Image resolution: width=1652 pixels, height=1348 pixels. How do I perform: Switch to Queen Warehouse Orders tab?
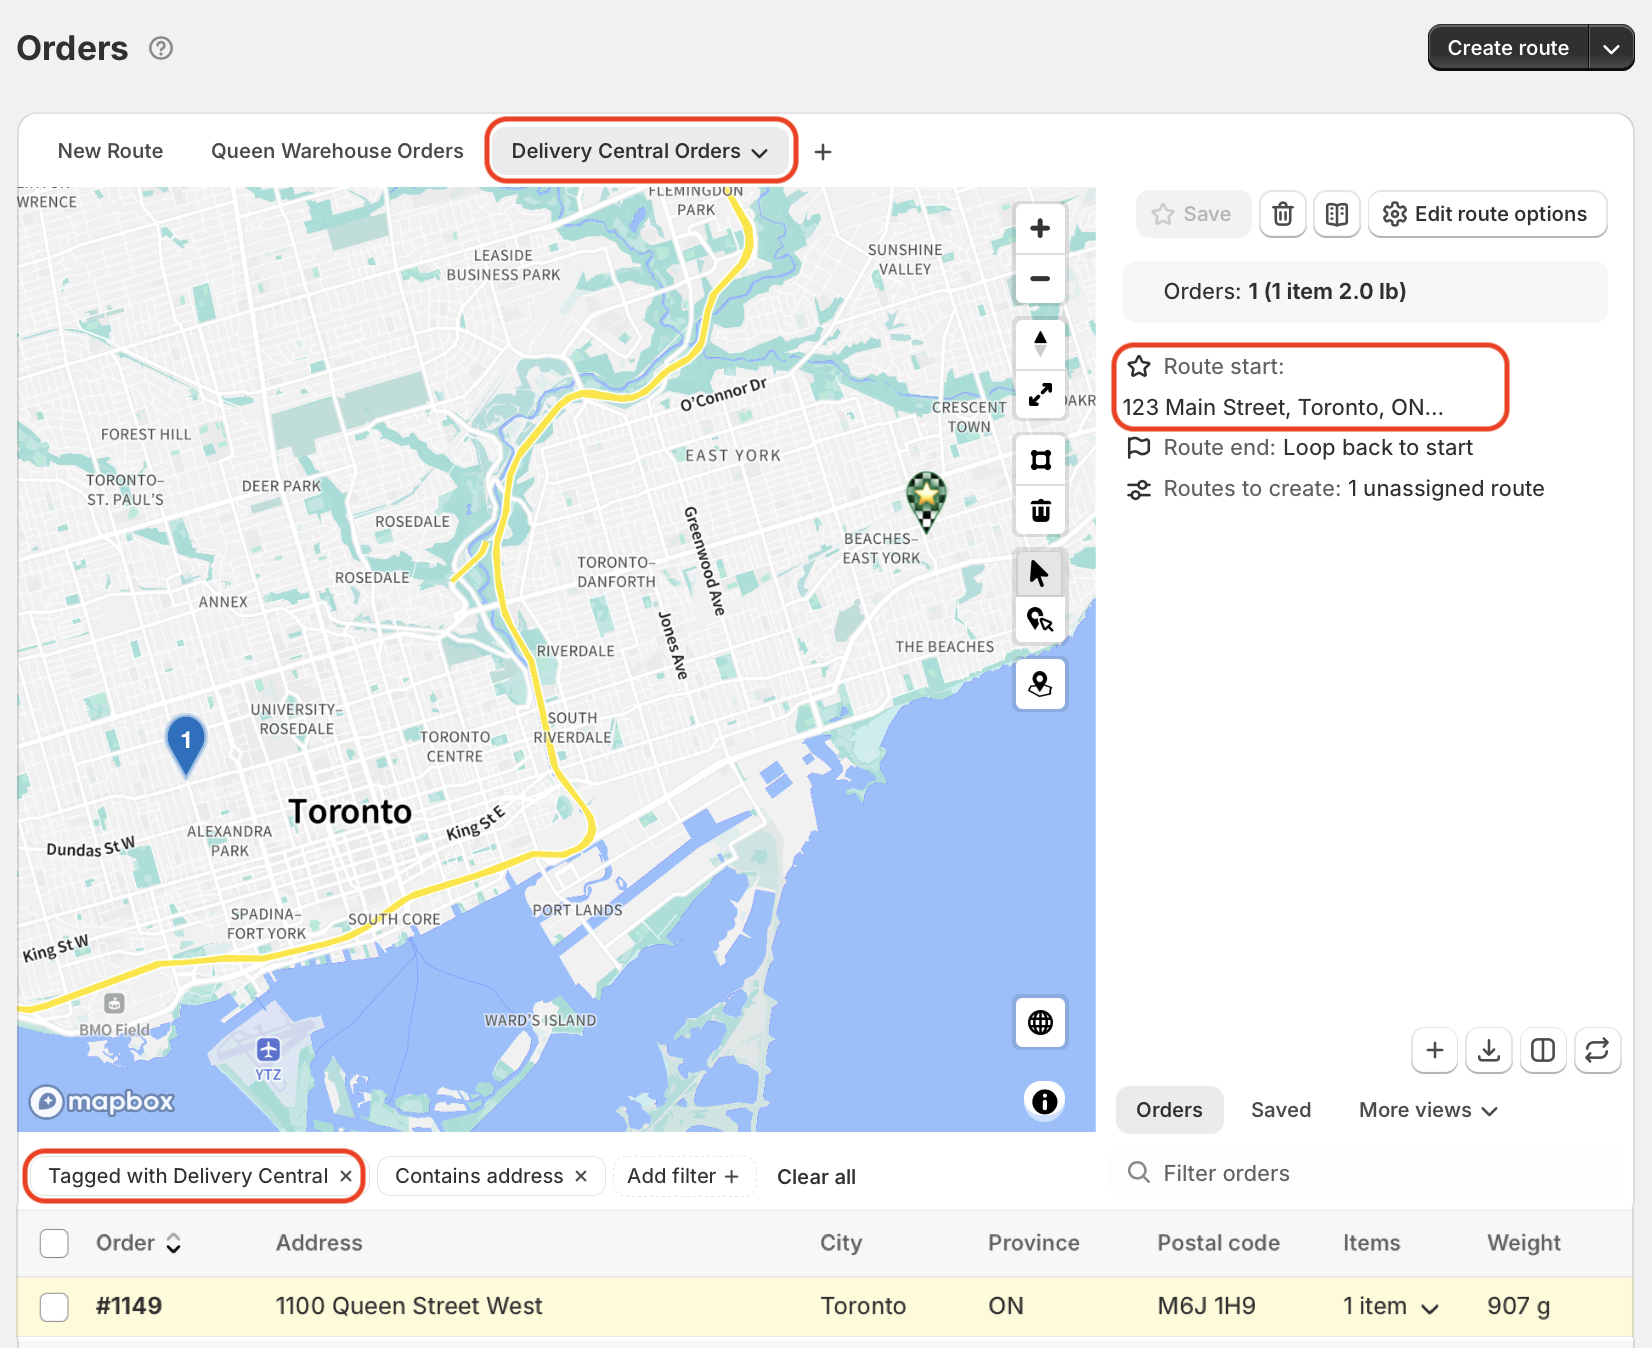pyautogui.click(x=337, y=151)
